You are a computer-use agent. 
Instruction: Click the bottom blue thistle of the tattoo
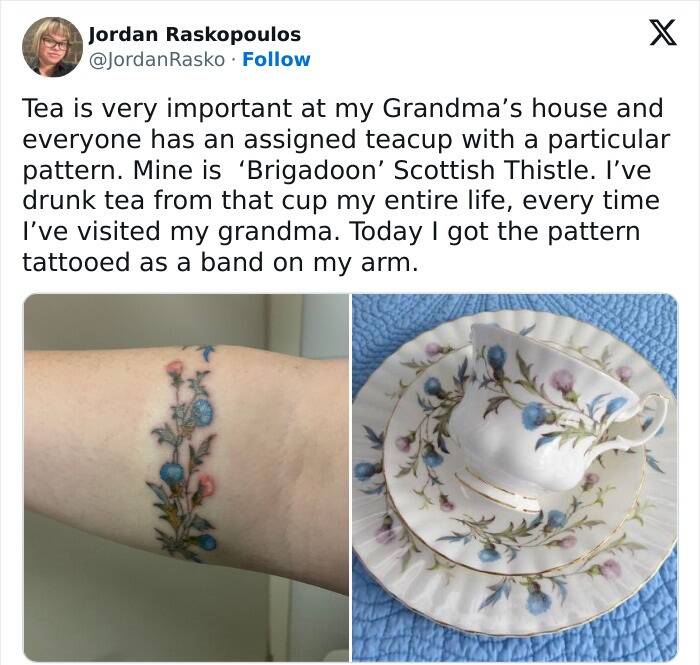(207, 542)
